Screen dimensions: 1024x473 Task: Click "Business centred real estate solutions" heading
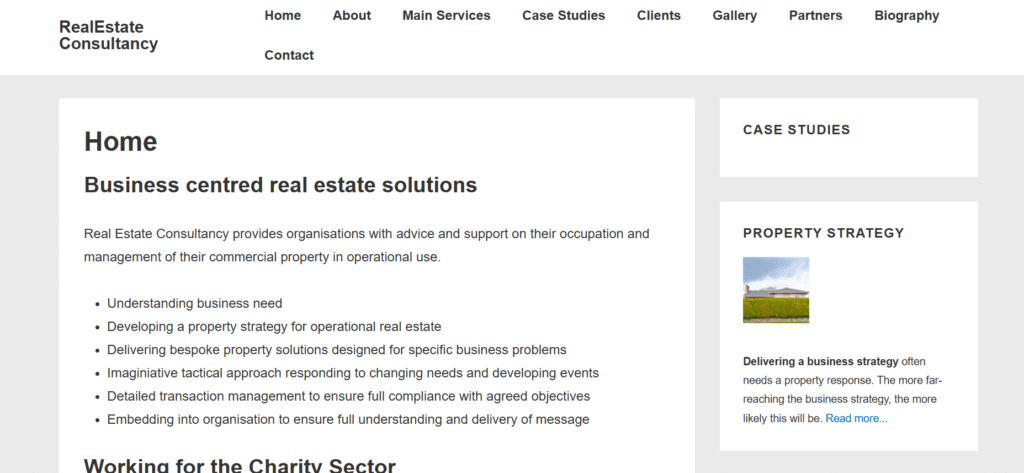pyautogui.click(x=280, y=185)
